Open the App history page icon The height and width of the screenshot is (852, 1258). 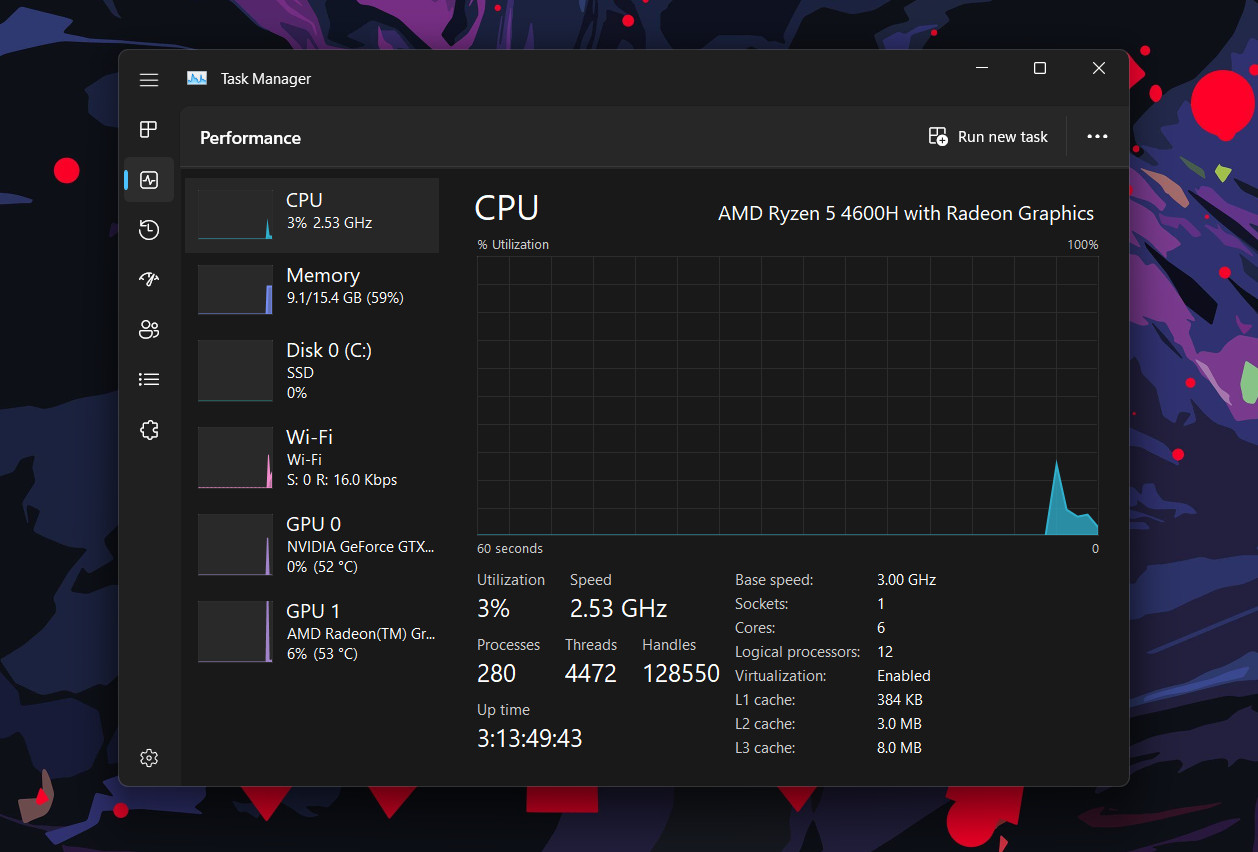pos(149,230)
